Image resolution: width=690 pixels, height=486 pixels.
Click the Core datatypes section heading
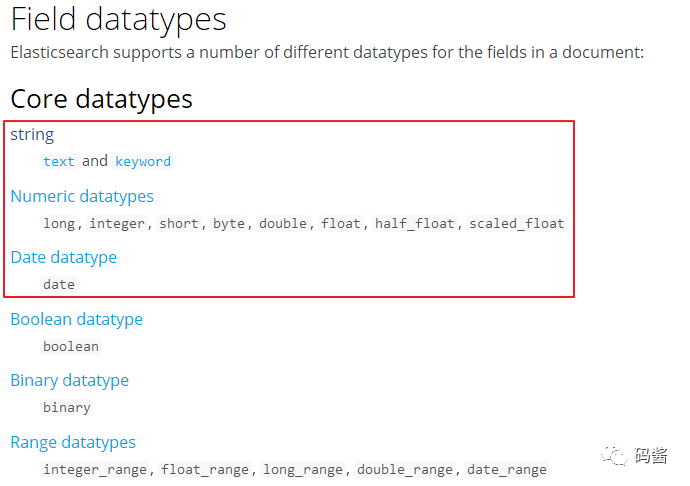(x=102, y=99)
